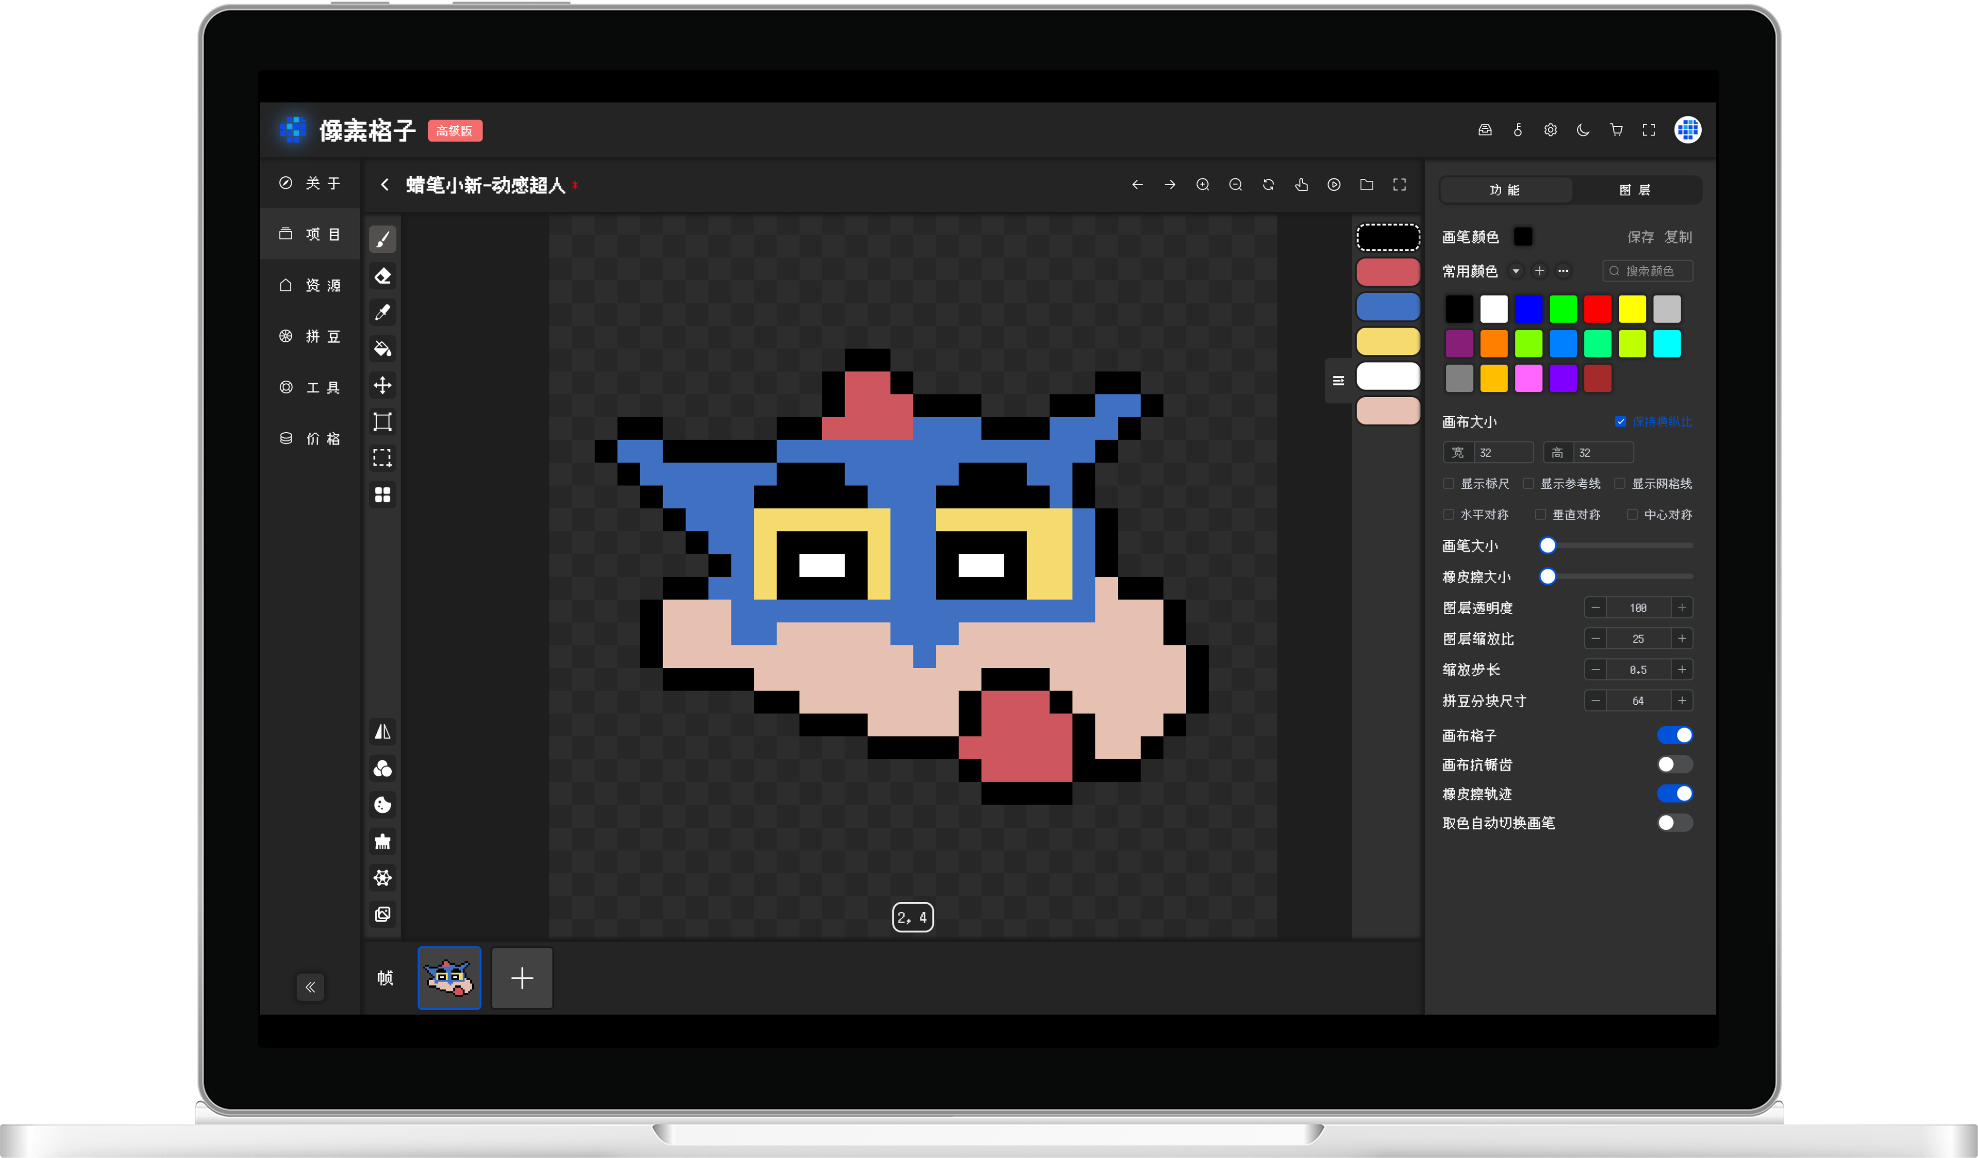Zoom in on the canvas
Viewport: 1978px width, 1158px height.
click(x=1203, y=185)
